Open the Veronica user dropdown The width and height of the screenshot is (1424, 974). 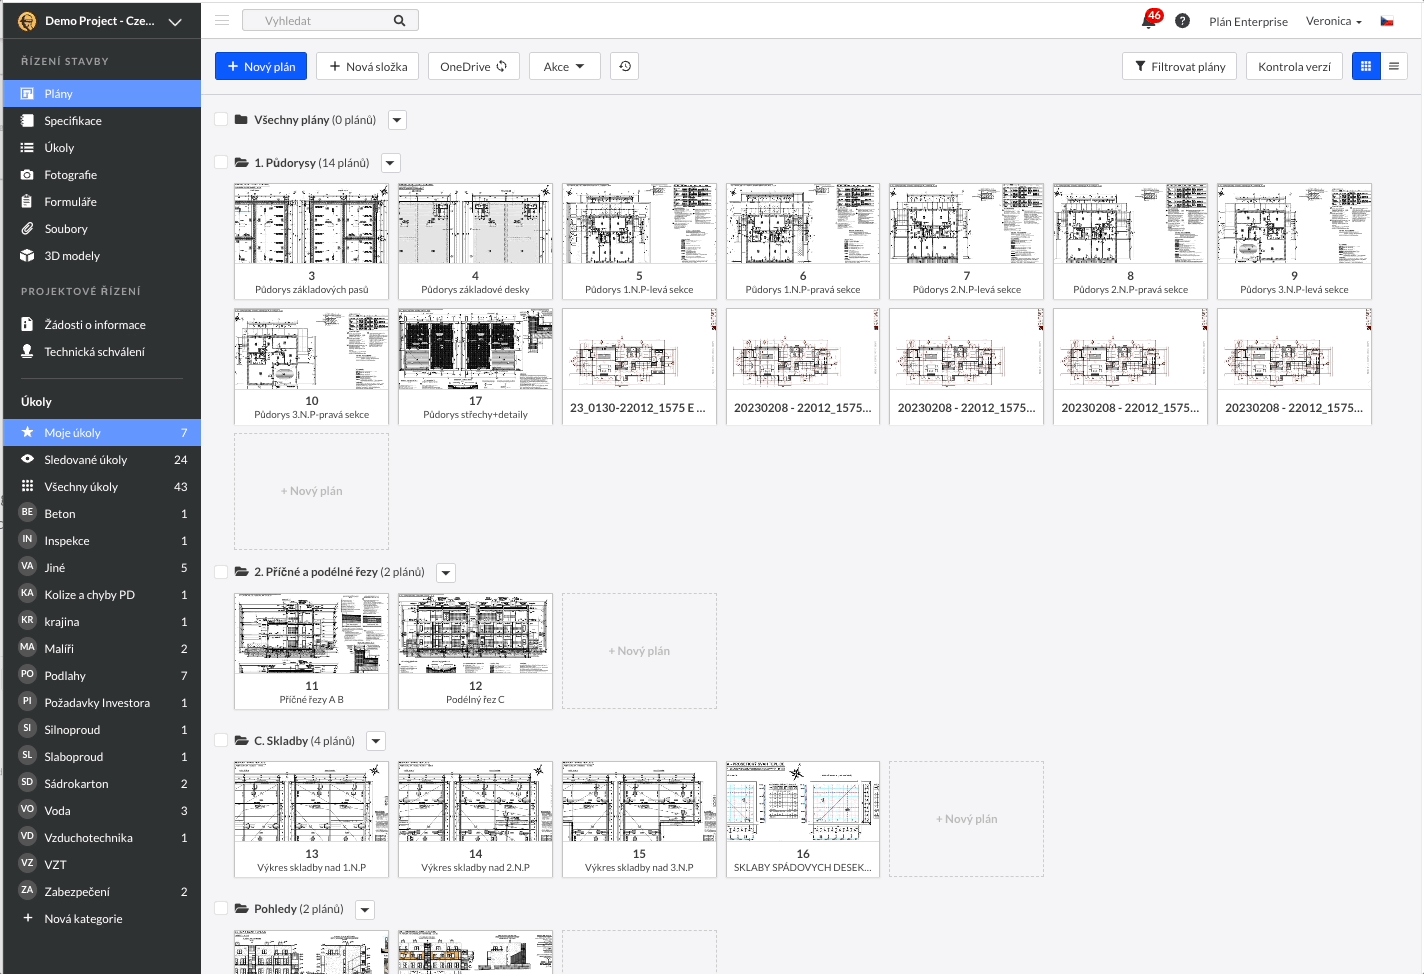pos(1333,21)
